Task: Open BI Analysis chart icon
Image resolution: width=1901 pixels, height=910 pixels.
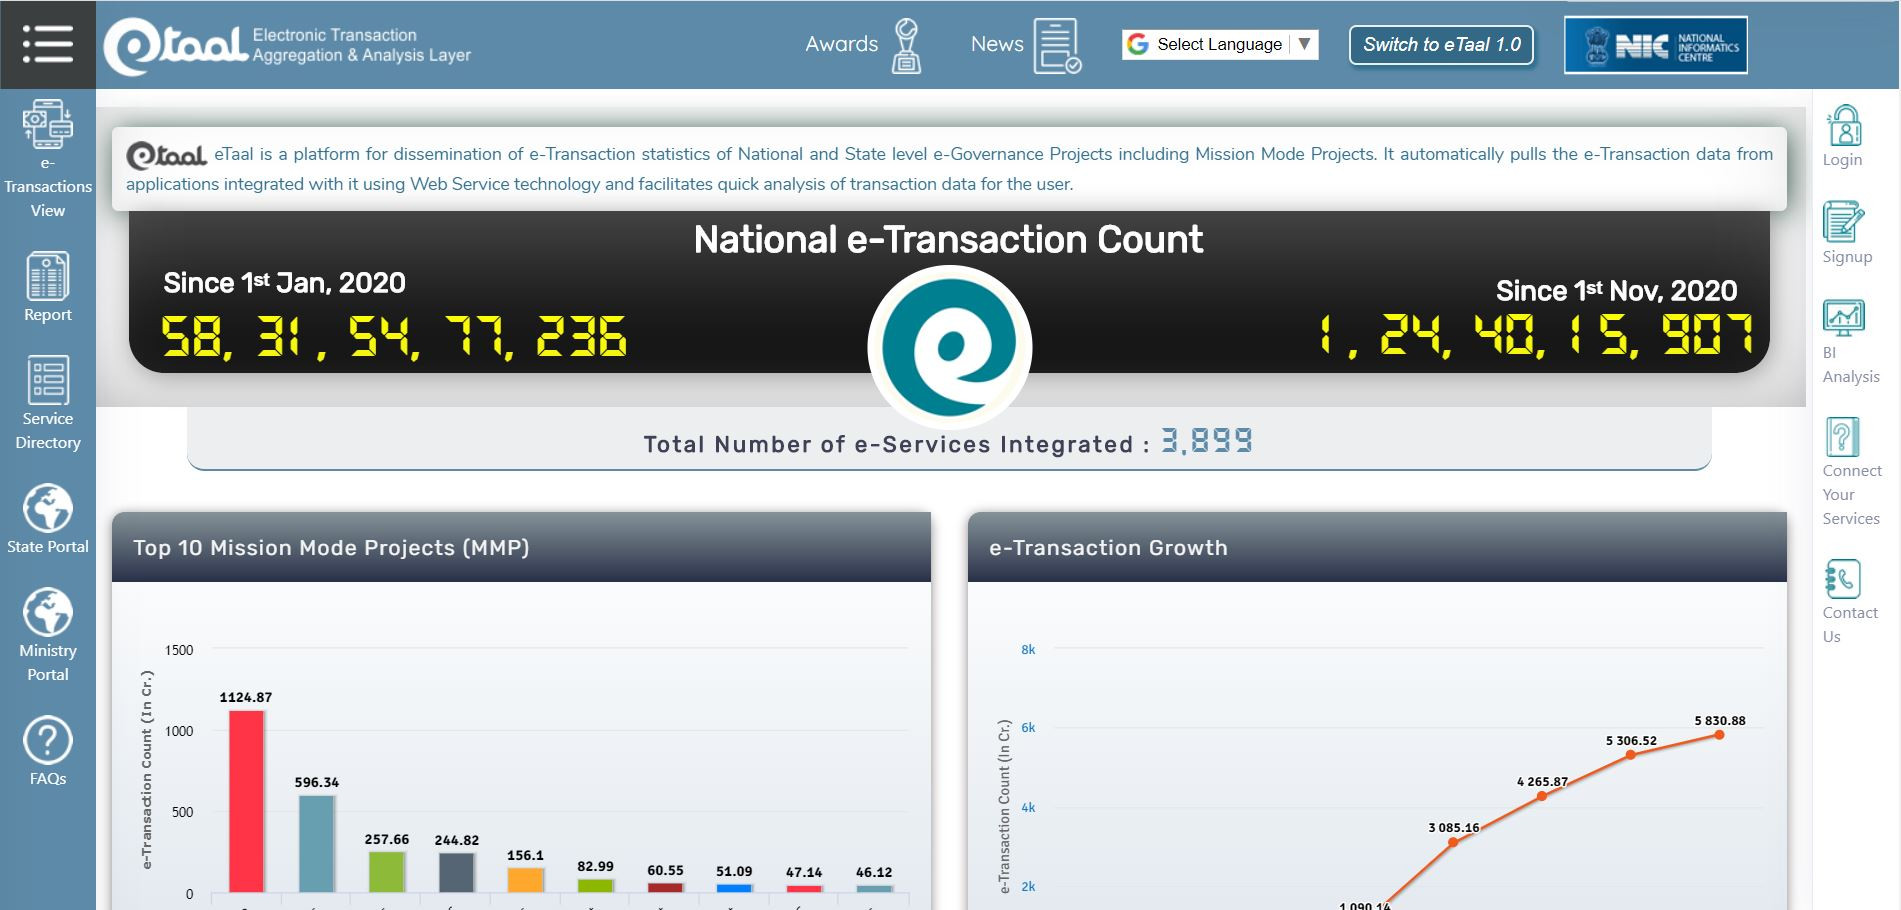Action: (x=1843, y=318)
